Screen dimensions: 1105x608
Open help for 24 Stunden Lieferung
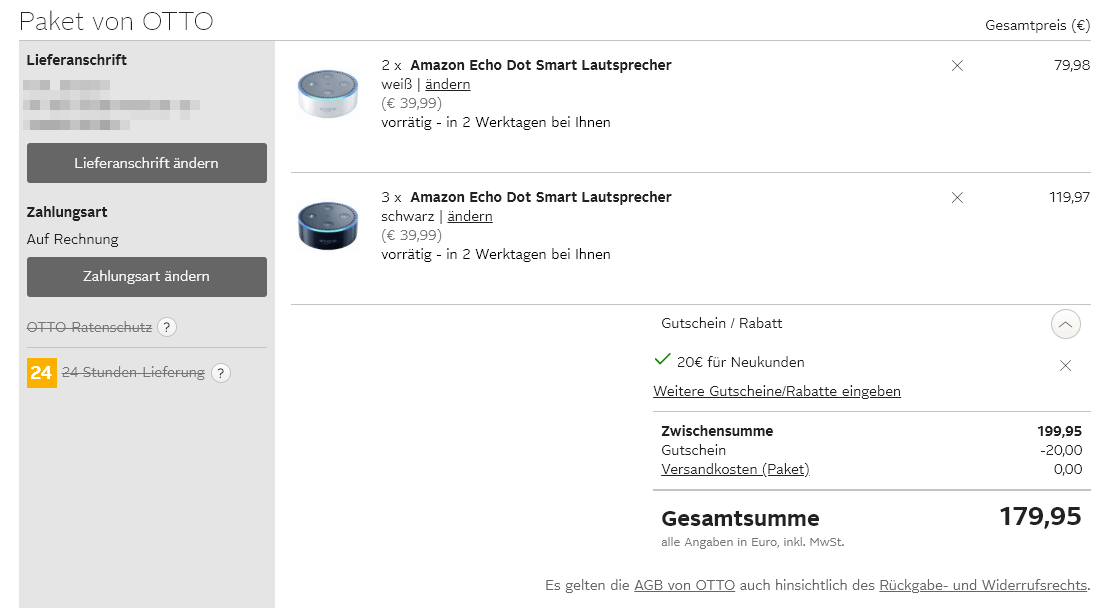click(221, 373)
